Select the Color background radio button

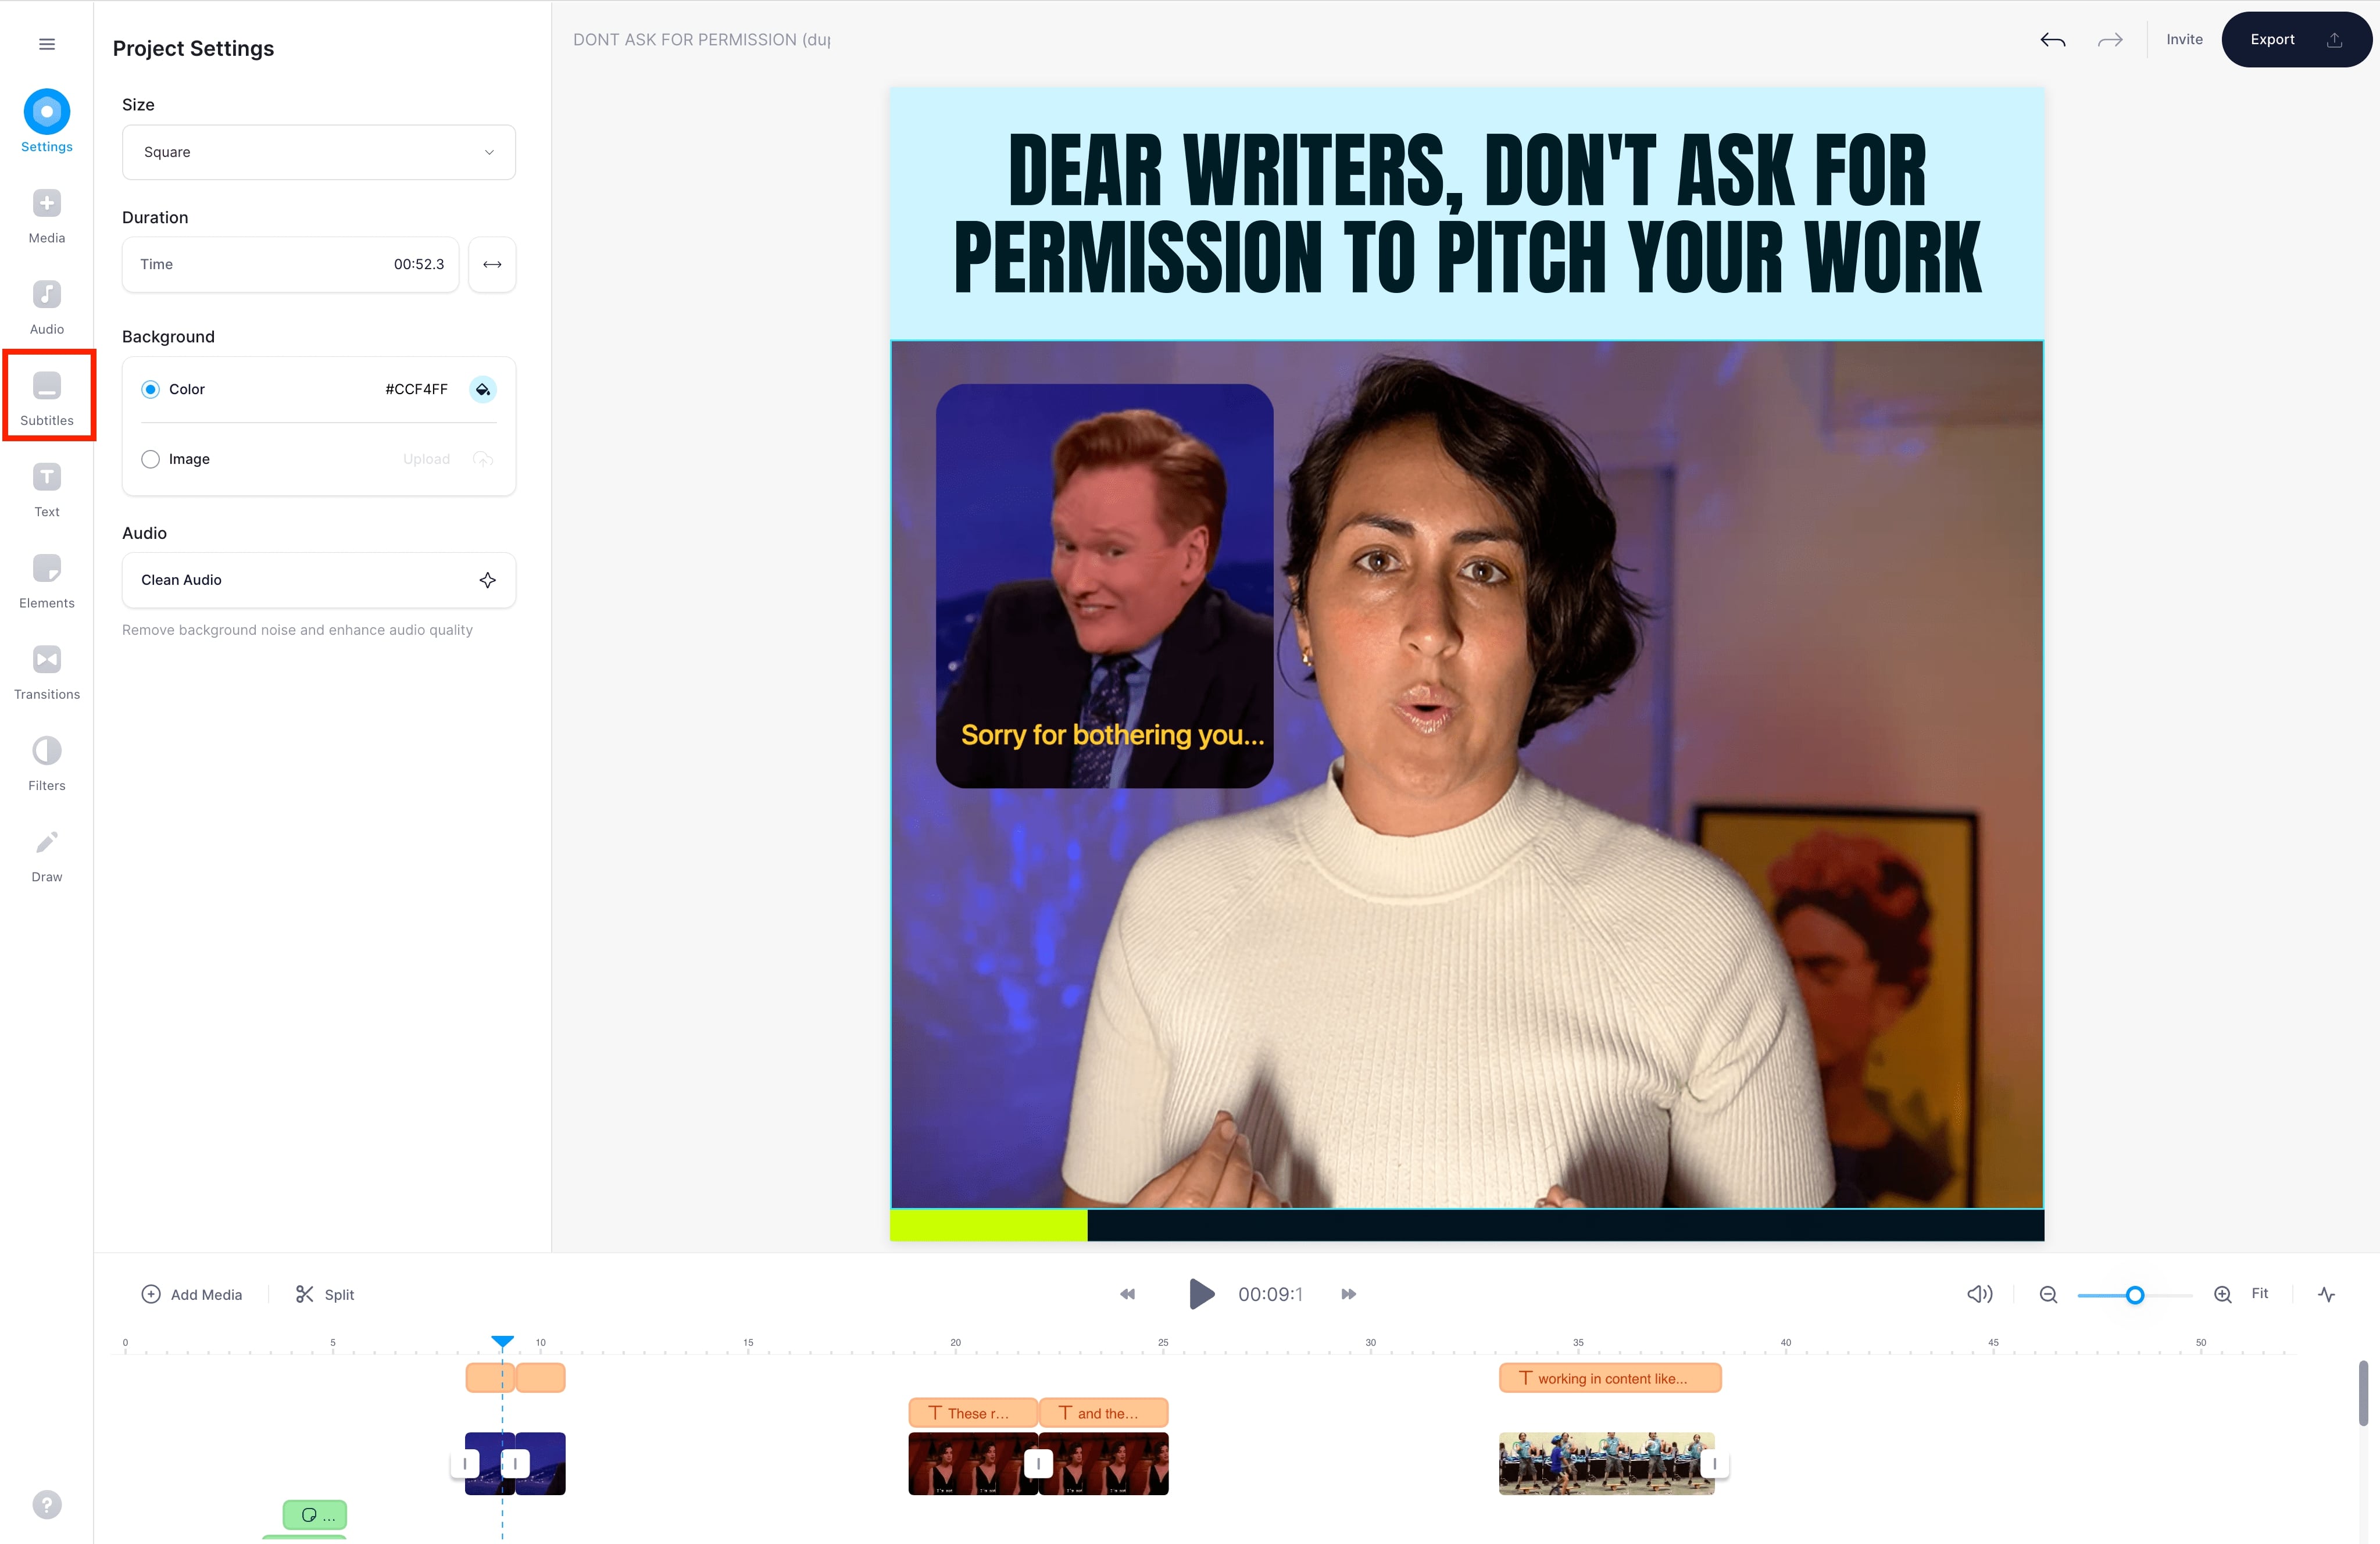(x=150, y=389)
